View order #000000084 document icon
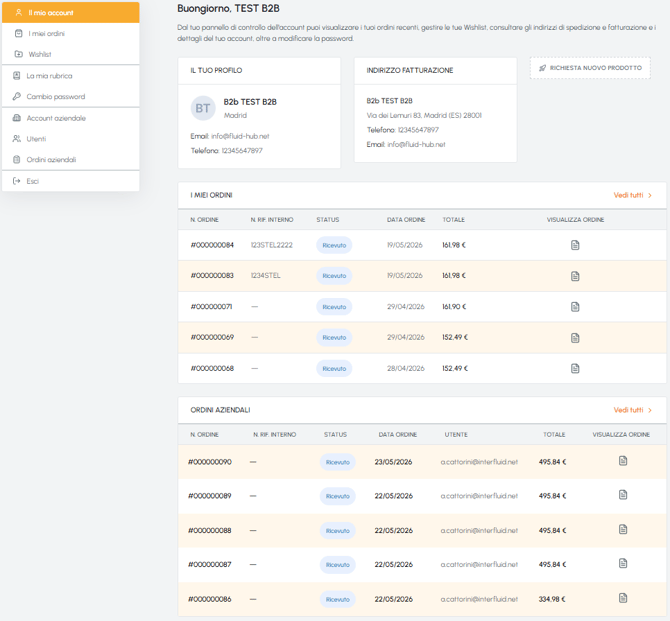Screen dimensions: 670x621 point(575,245)
